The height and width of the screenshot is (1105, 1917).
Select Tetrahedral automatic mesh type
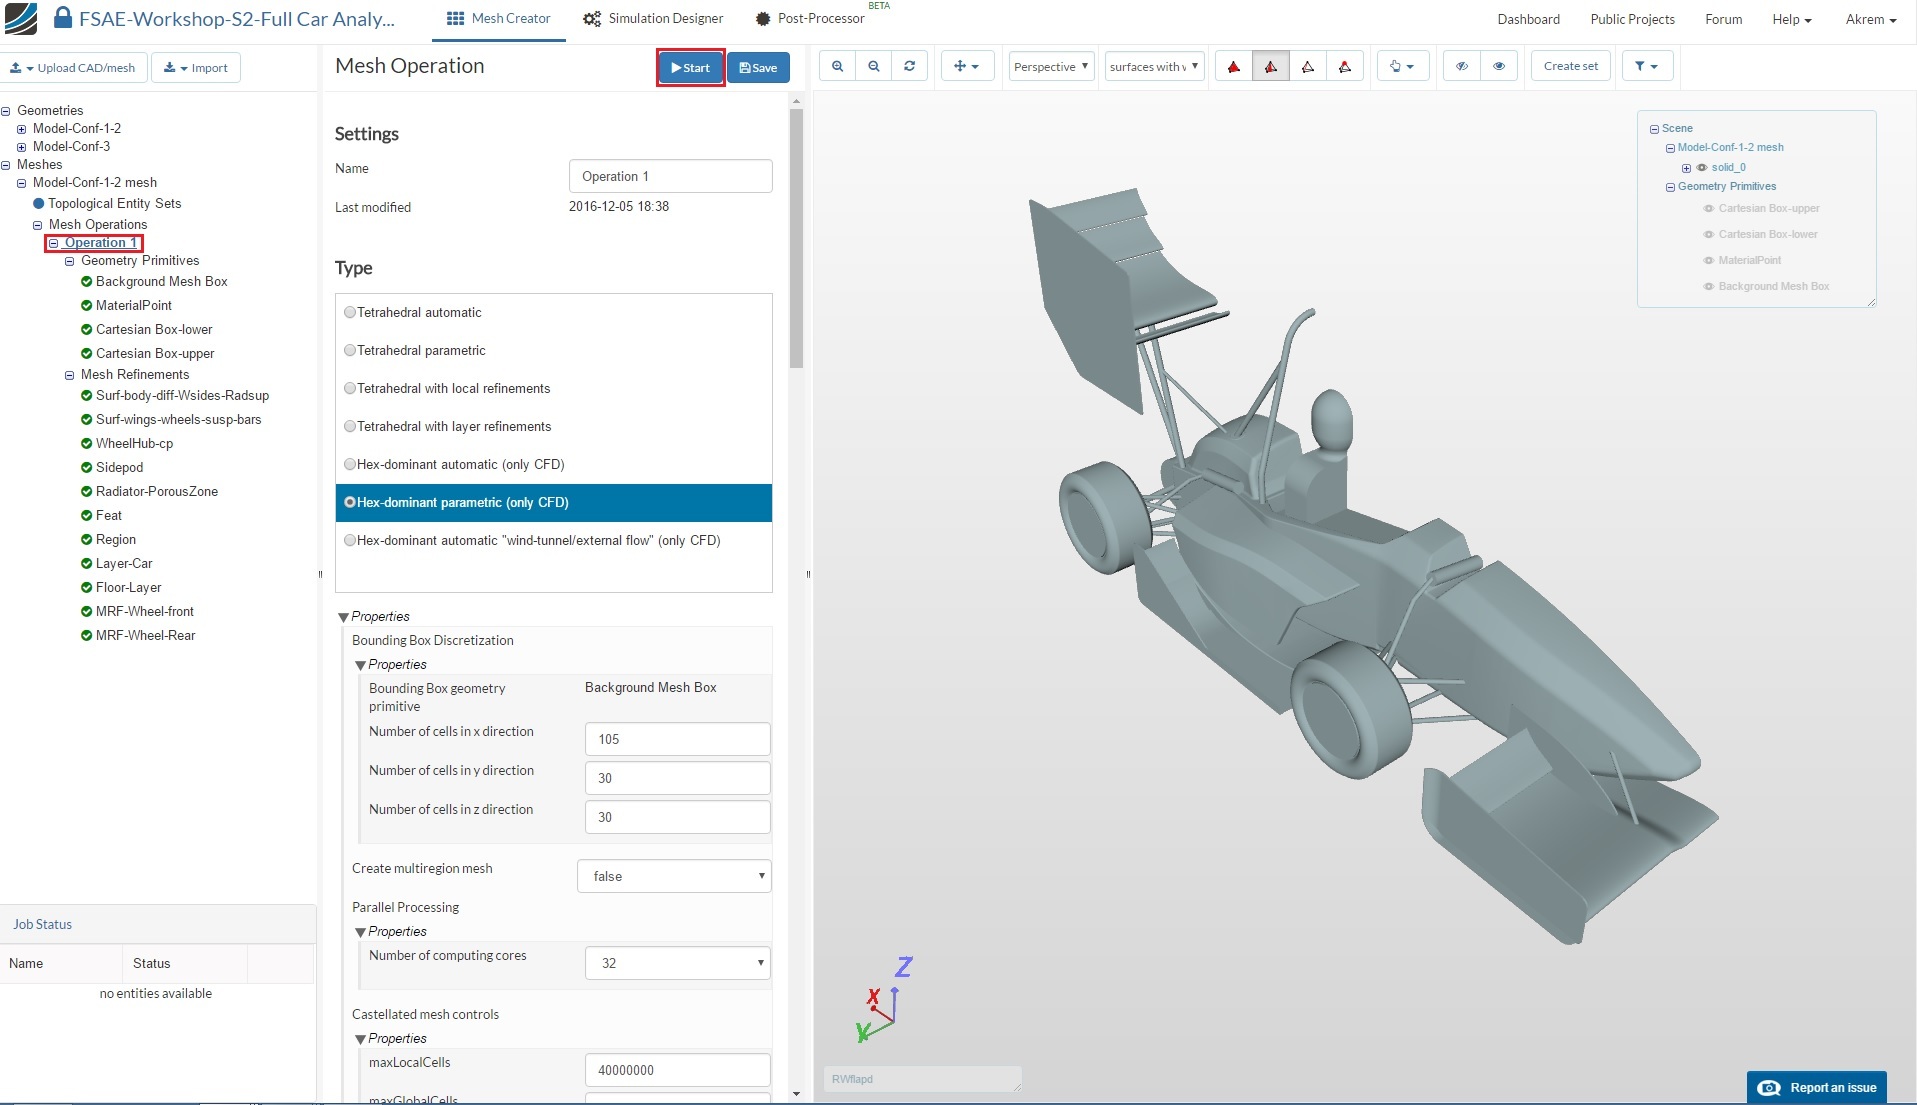pos(350,312)
